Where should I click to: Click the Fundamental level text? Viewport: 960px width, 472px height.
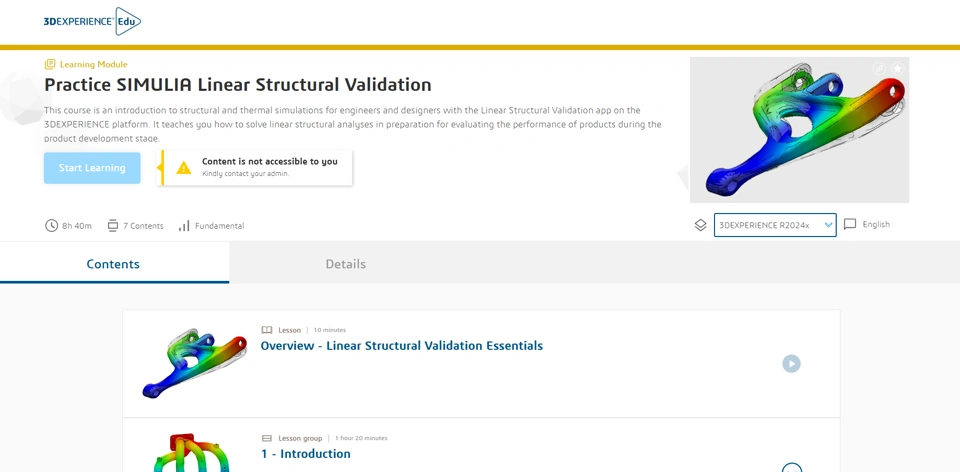pyautogui.click(x=219, y=226)
